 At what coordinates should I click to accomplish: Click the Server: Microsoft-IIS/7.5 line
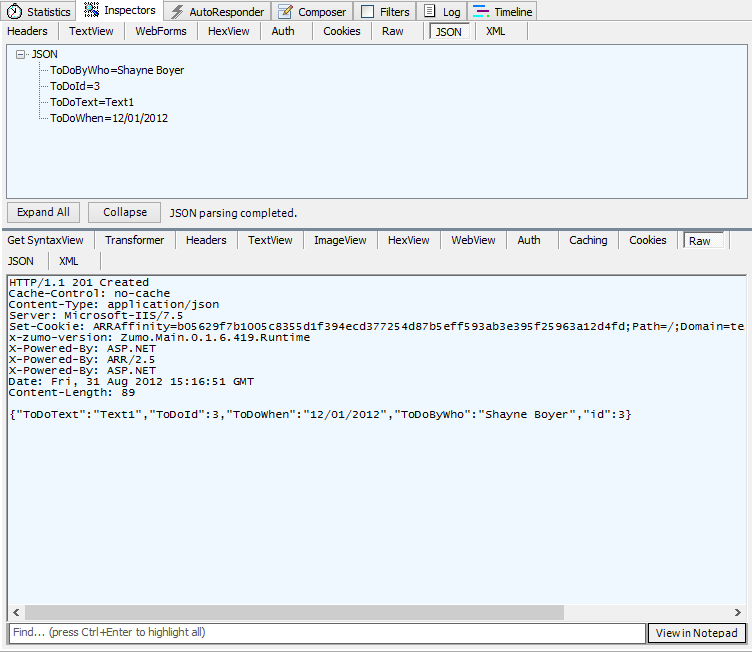coord(96,315)
